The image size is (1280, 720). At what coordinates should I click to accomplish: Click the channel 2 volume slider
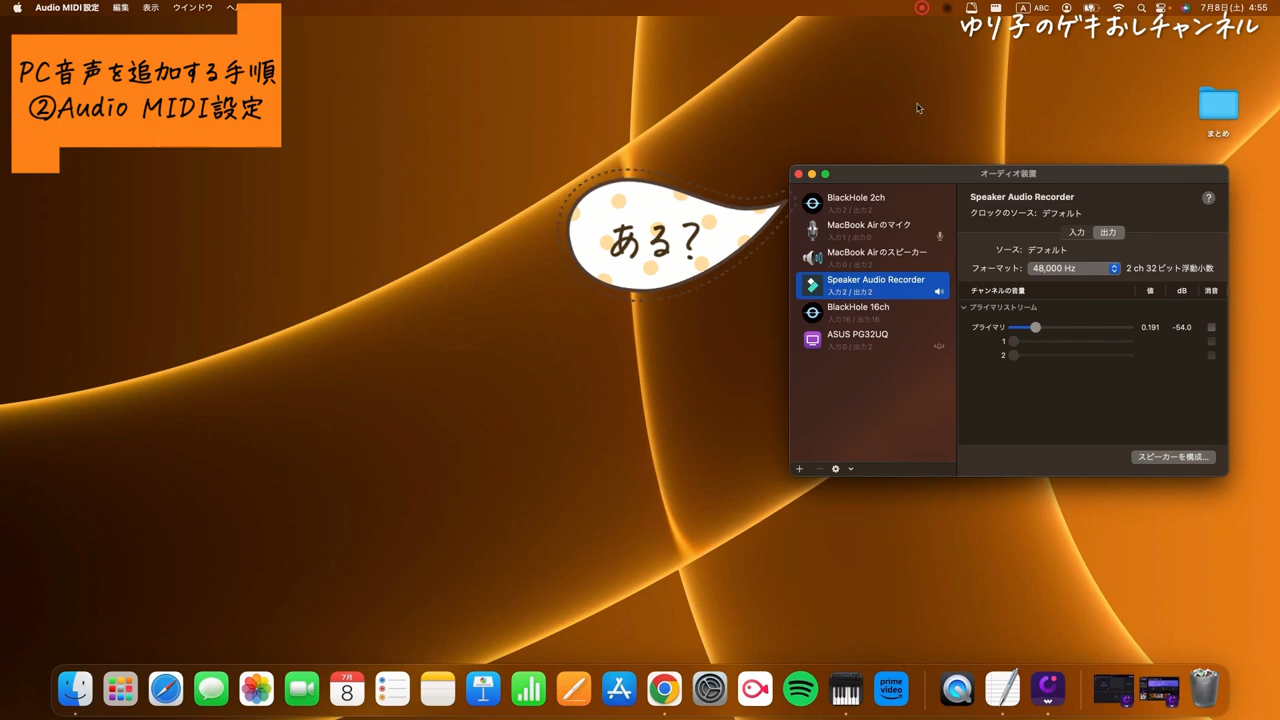(x=1071, y=355)
